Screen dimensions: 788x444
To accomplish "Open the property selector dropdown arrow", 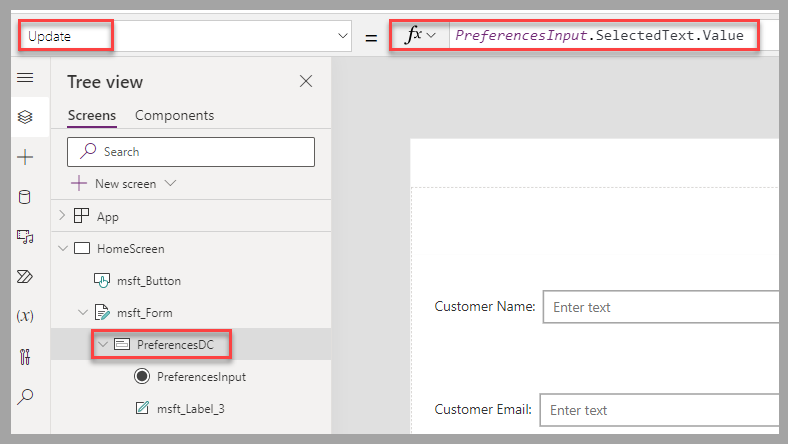I will (343, 36).
